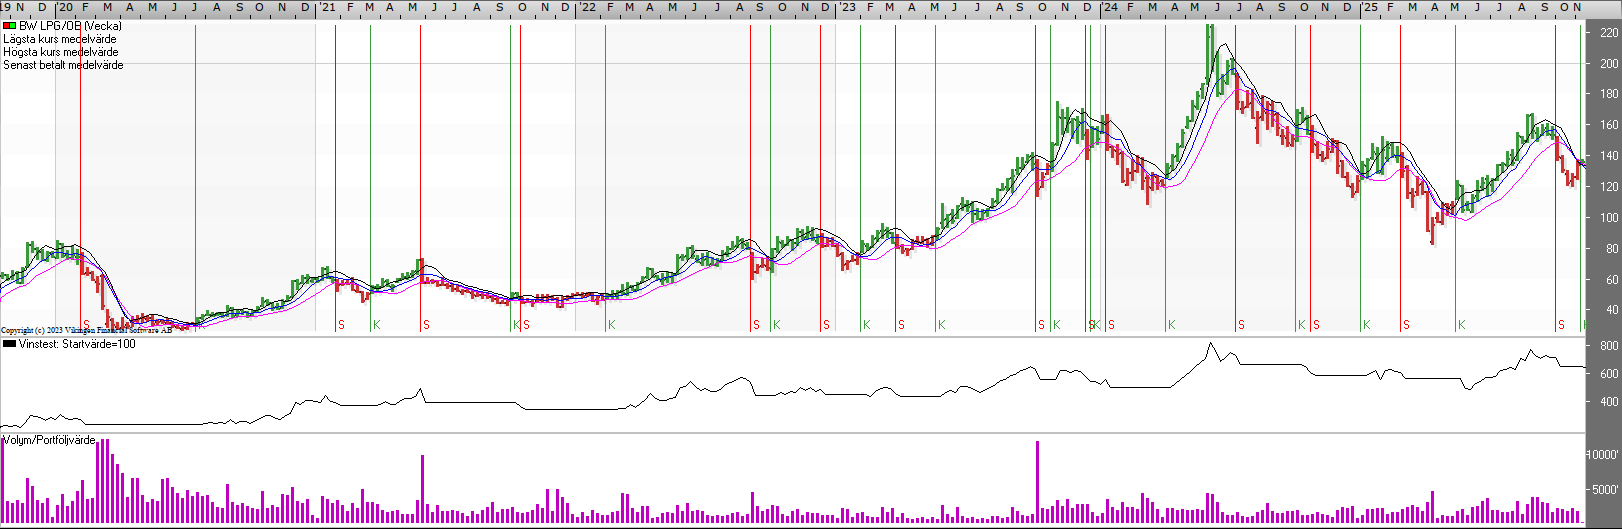Viewport: 1622px width, 529px height.
Task: Click the '24 year marker on timeline
Action: (1109, 7)
